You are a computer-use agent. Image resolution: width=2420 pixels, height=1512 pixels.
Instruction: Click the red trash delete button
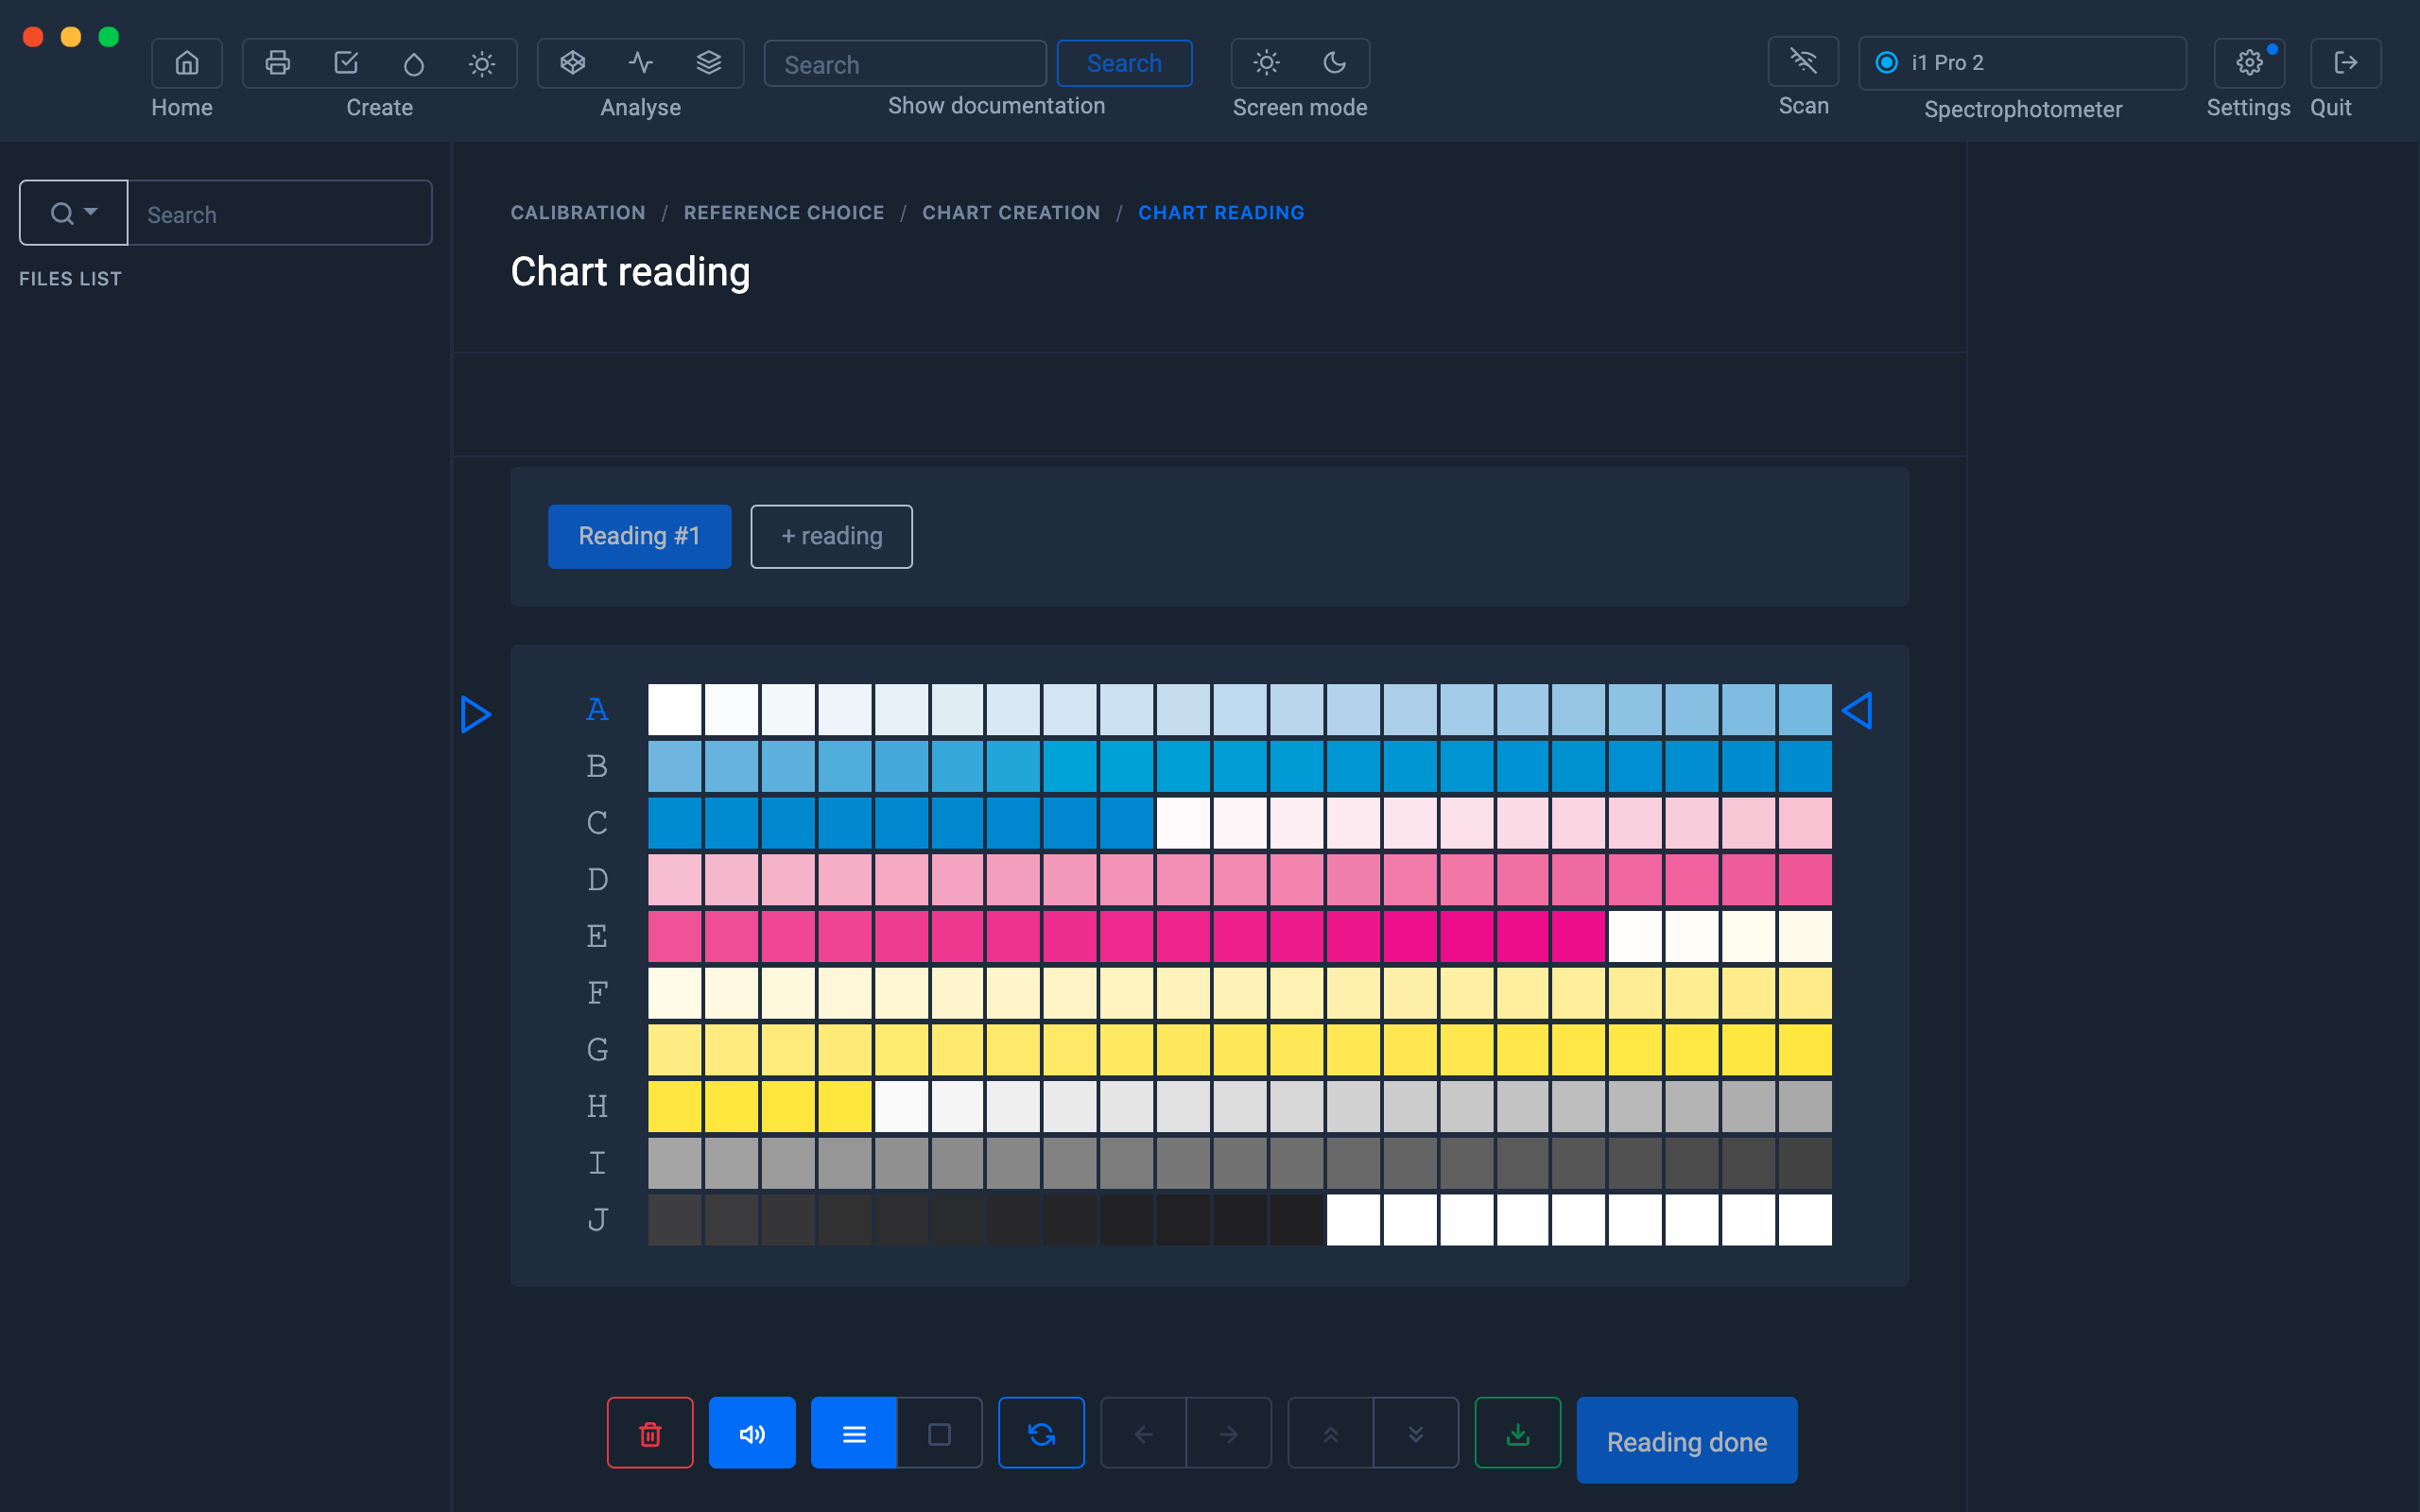click(650, 1433)
